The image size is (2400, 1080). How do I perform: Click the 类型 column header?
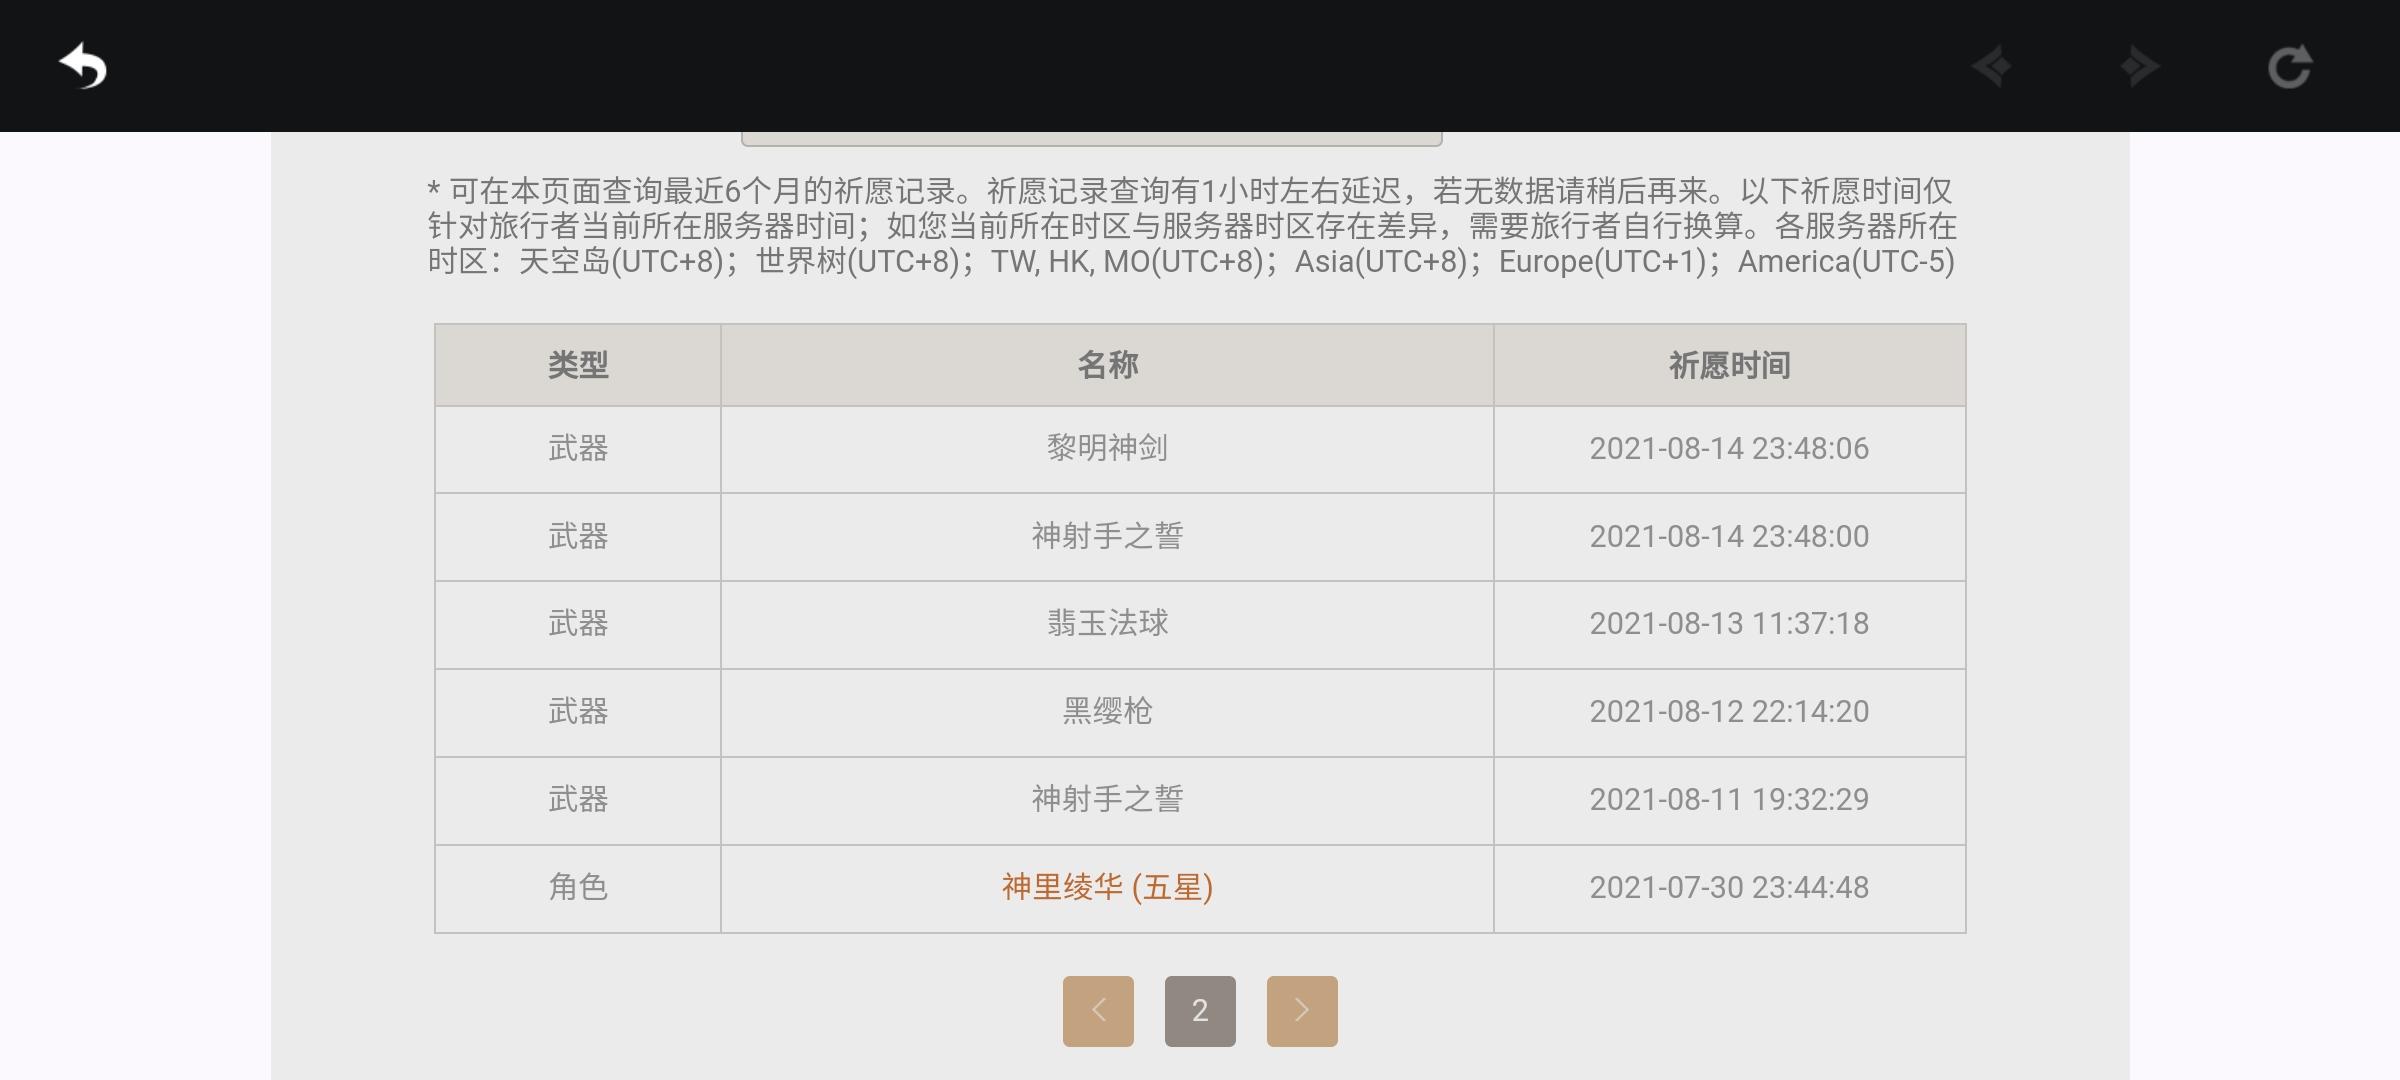(x=578, y=365)
